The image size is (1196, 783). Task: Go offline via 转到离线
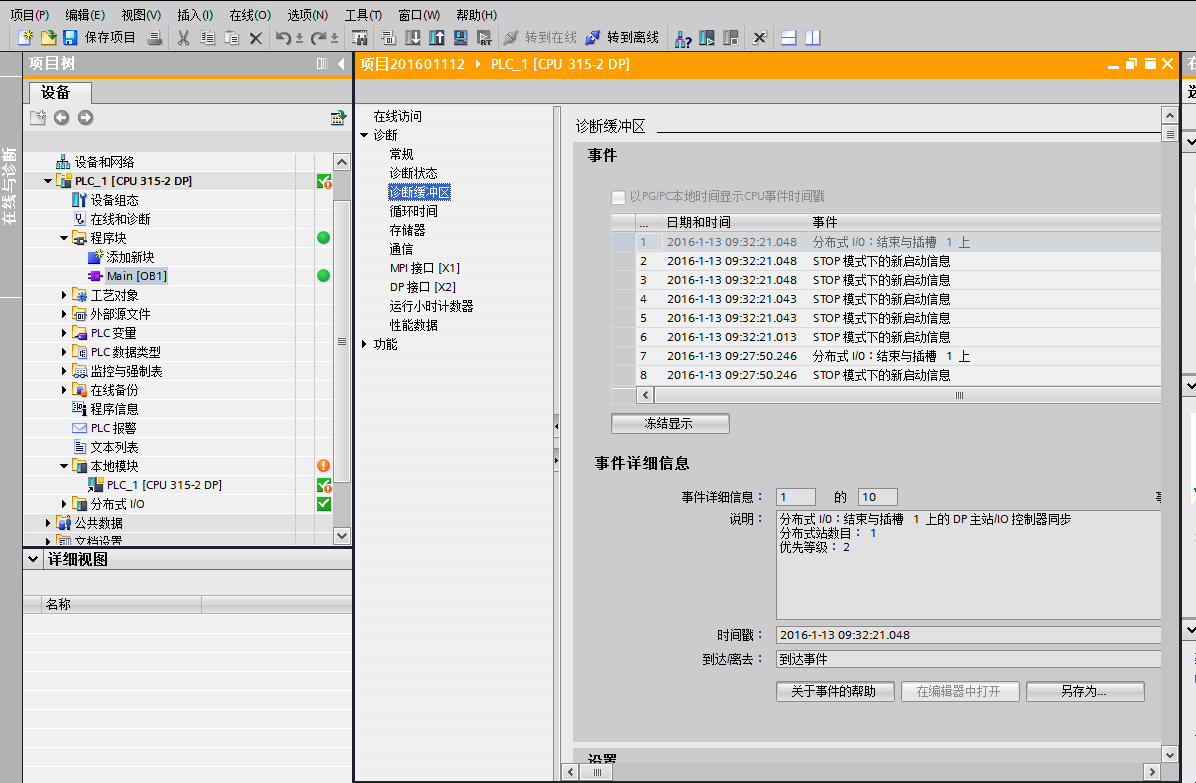click(x=622, y=37)
